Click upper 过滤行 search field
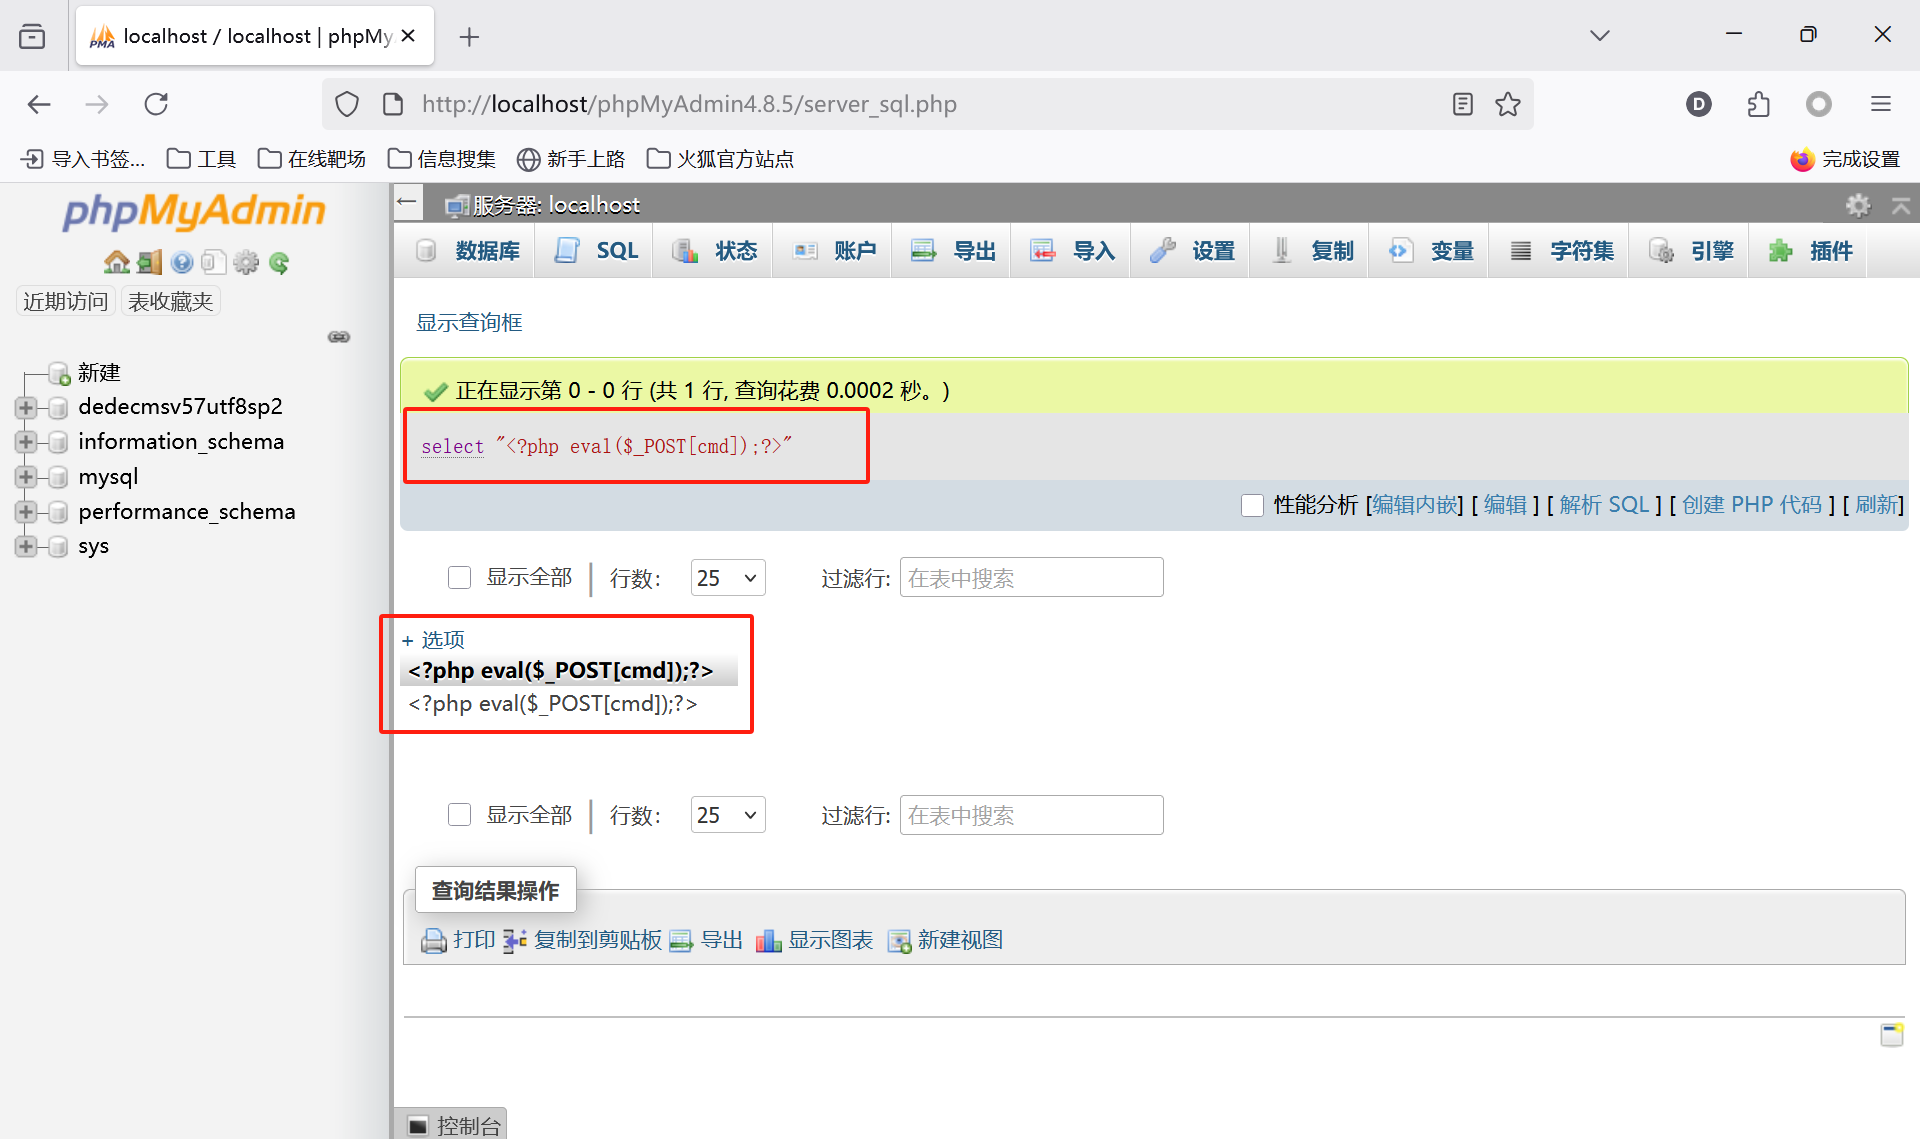The height and width of the screenshot is (1139, 1920). 1031,578
